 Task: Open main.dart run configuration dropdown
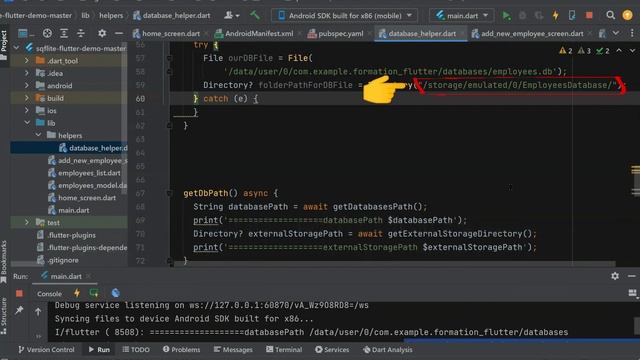461,16
